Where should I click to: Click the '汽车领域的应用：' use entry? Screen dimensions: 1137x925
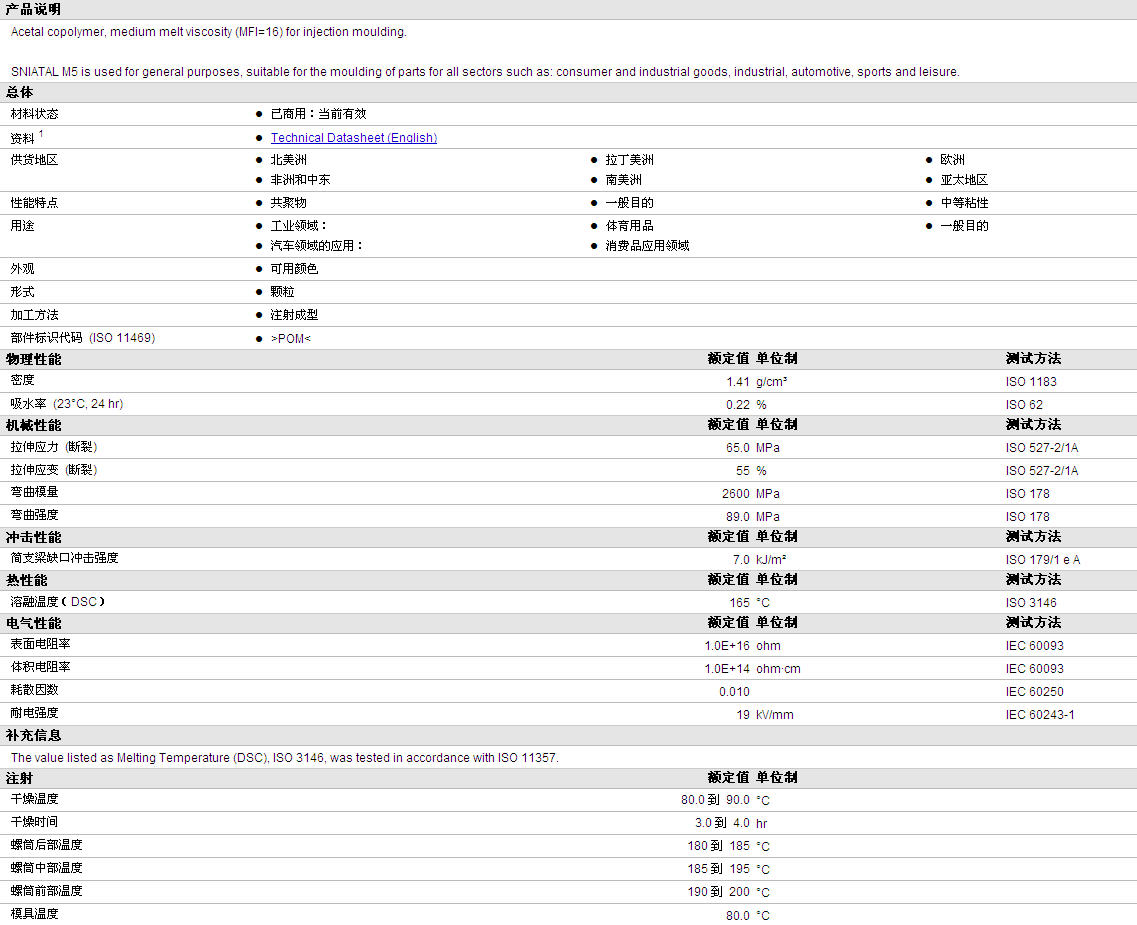(317, 246)
